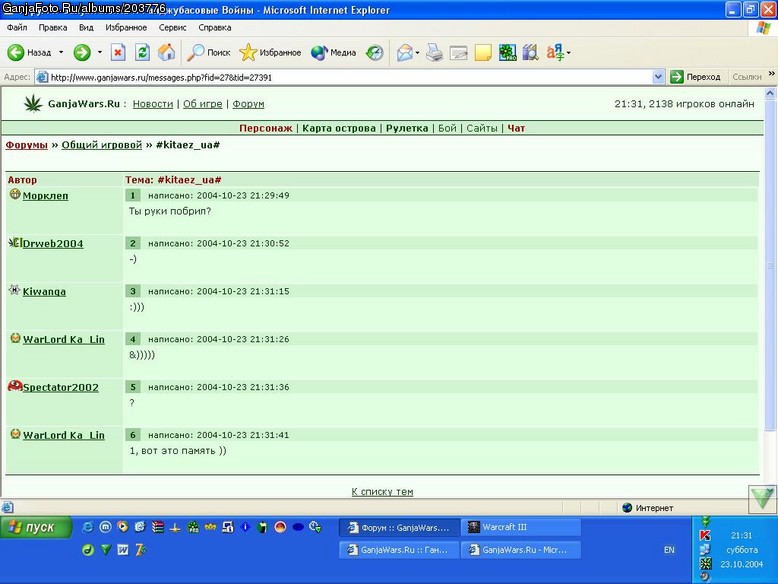Open the History clock icon
This screenshot has height=584, width=778.
tap(375, 53)
